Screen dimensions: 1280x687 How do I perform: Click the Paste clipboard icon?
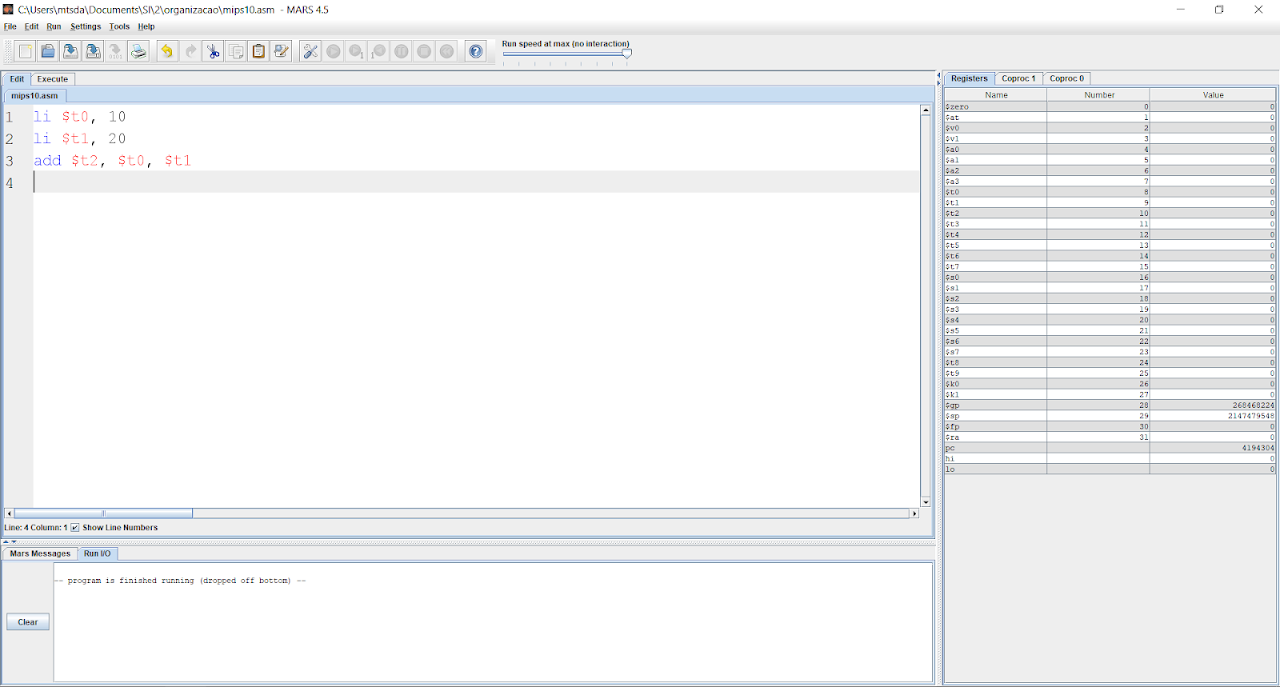(x=258, y=51)
